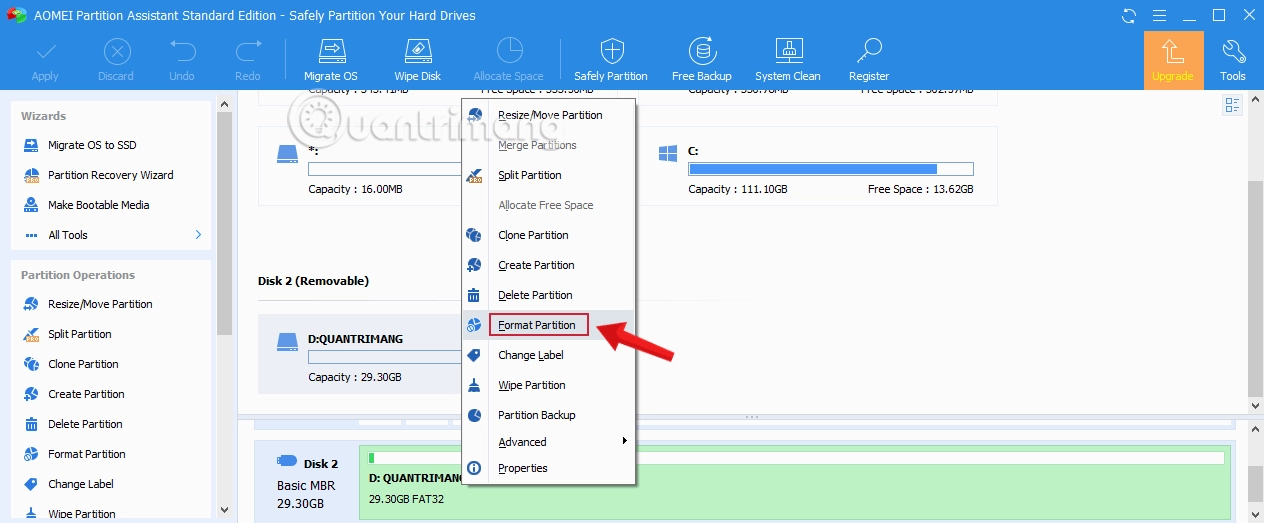This screenshot has height=523, width=1264.
Task: Click the D:QUANTRIMANG usage bar in disk list
Action: tap(385, 357)
